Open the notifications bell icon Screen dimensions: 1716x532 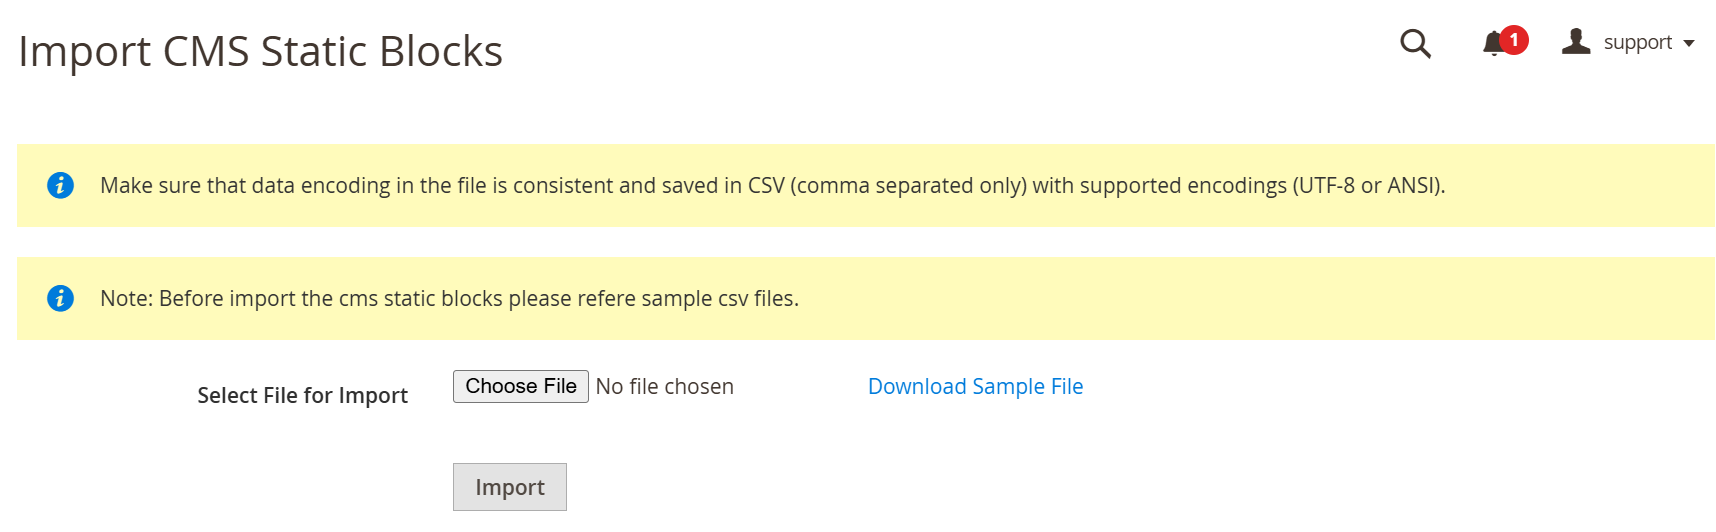click(x=1494, y=43)
